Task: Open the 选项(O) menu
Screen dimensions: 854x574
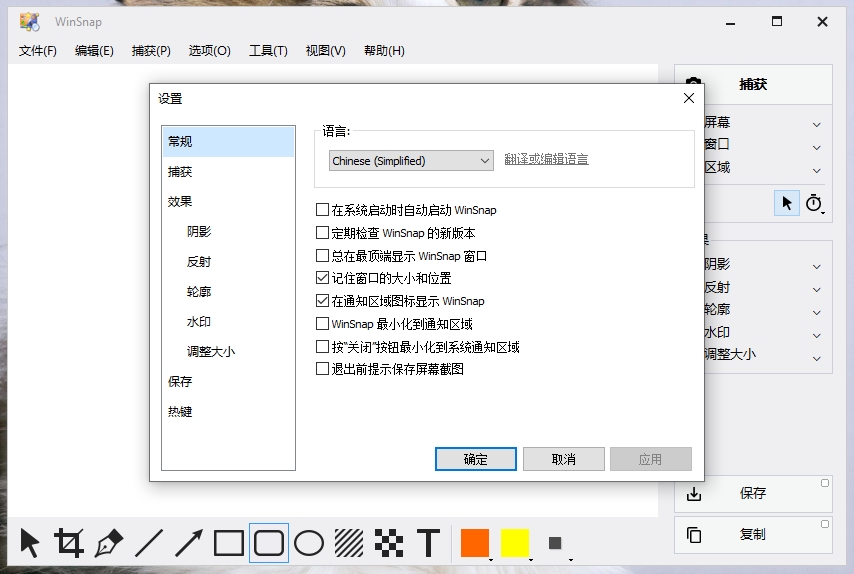Action: coord(210,51)
